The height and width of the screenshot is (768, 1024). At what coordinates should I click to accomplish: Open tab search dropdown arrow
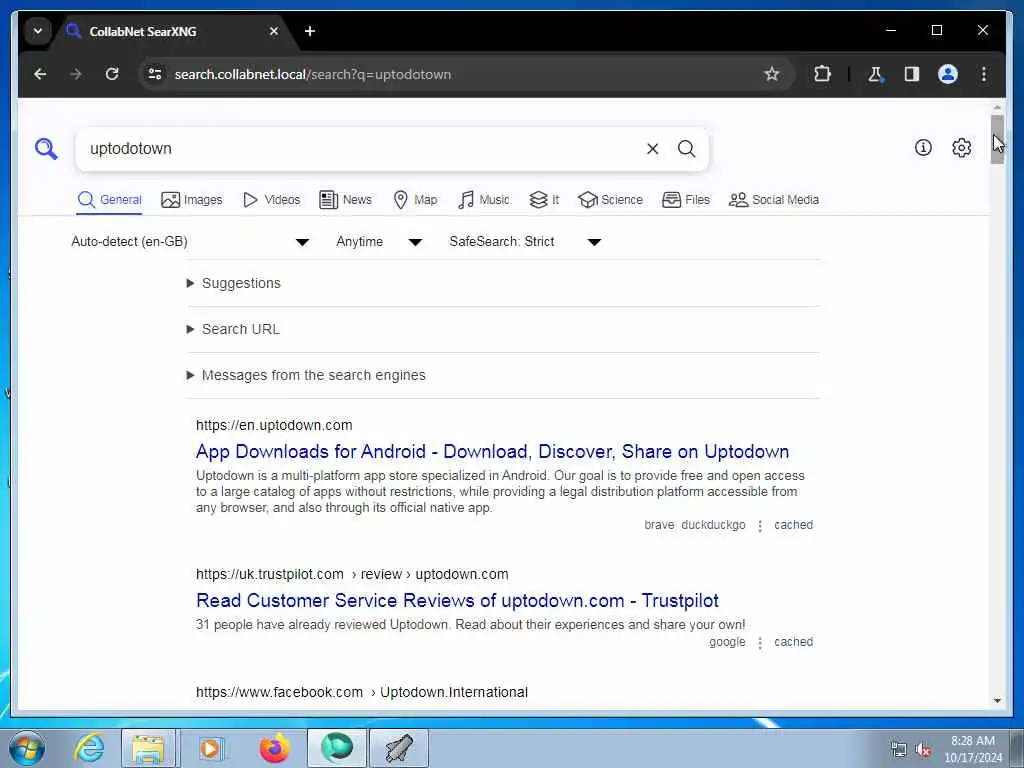point(38,31)
